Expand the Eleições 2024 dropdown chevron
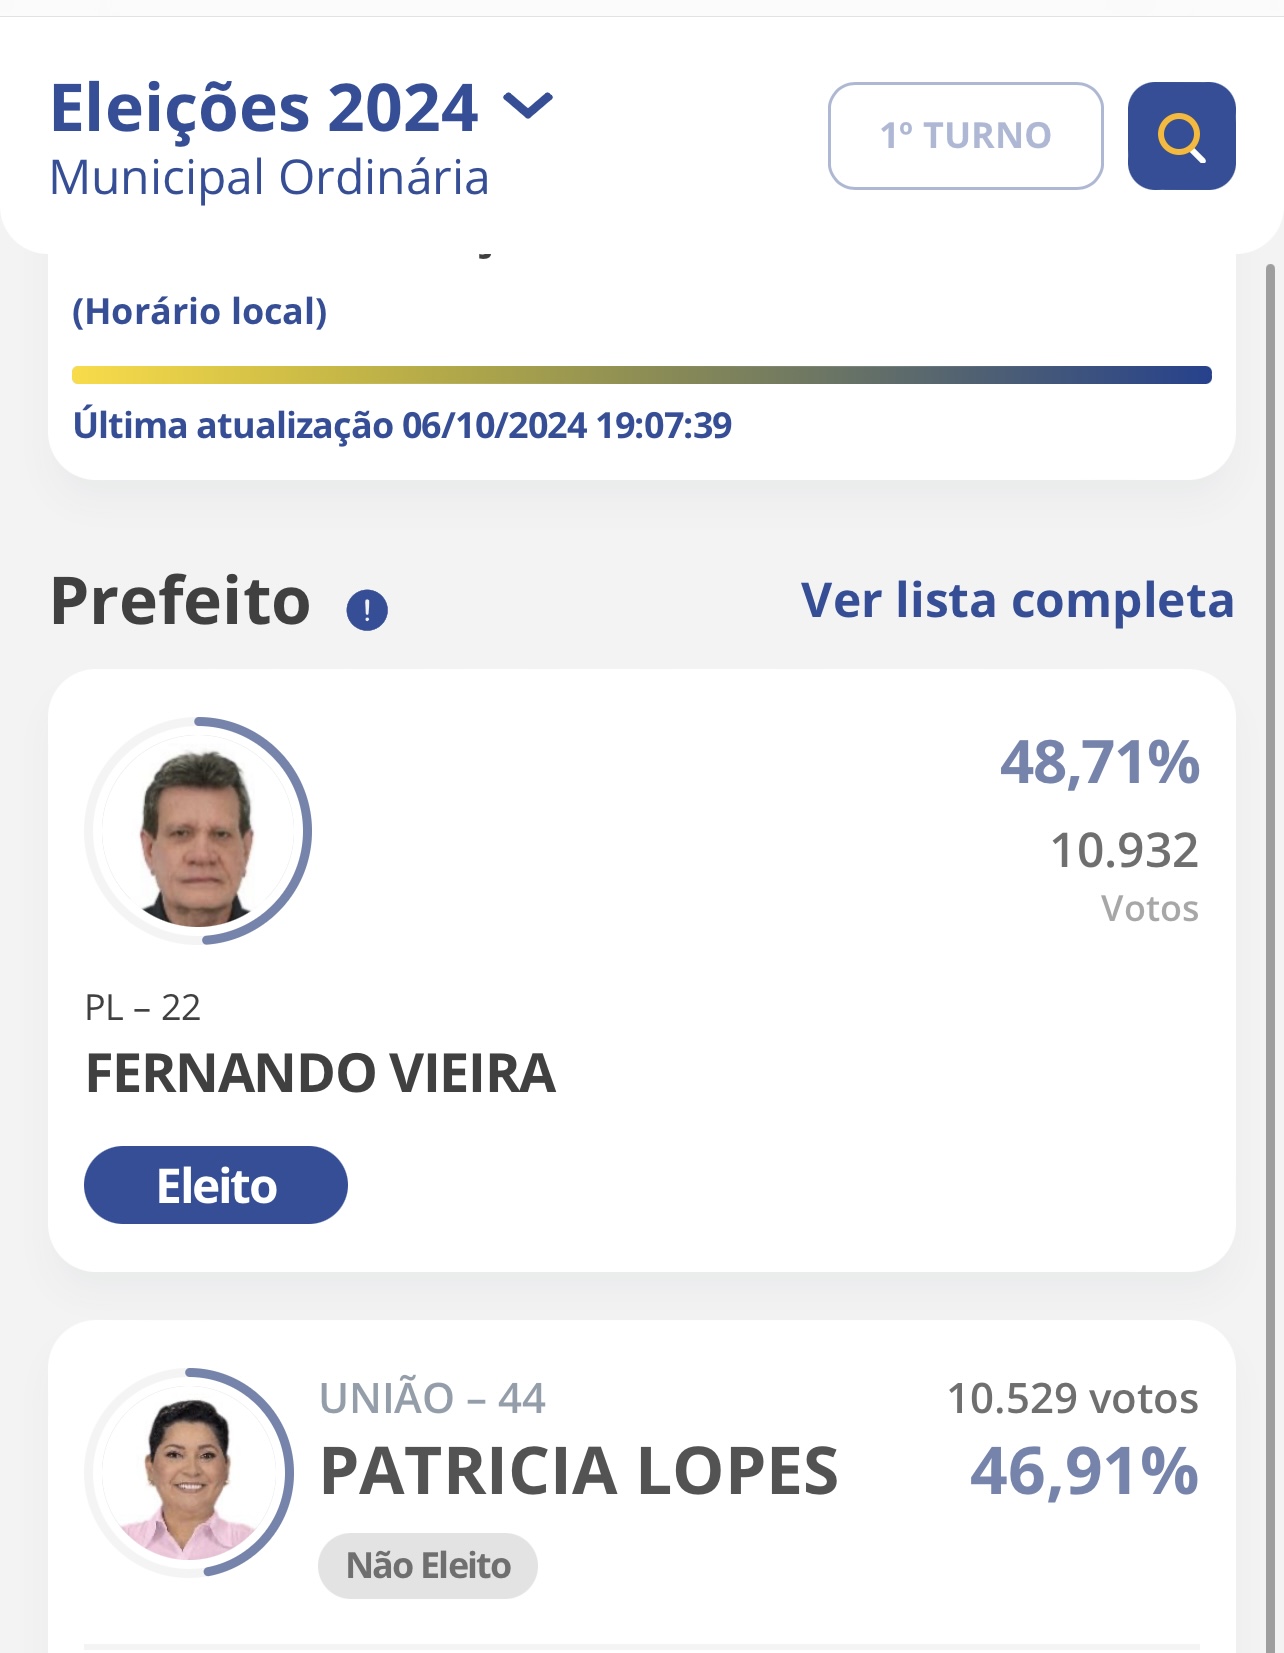The width and height of the screenshot is (1284, 1653). [x=527, y=105]
